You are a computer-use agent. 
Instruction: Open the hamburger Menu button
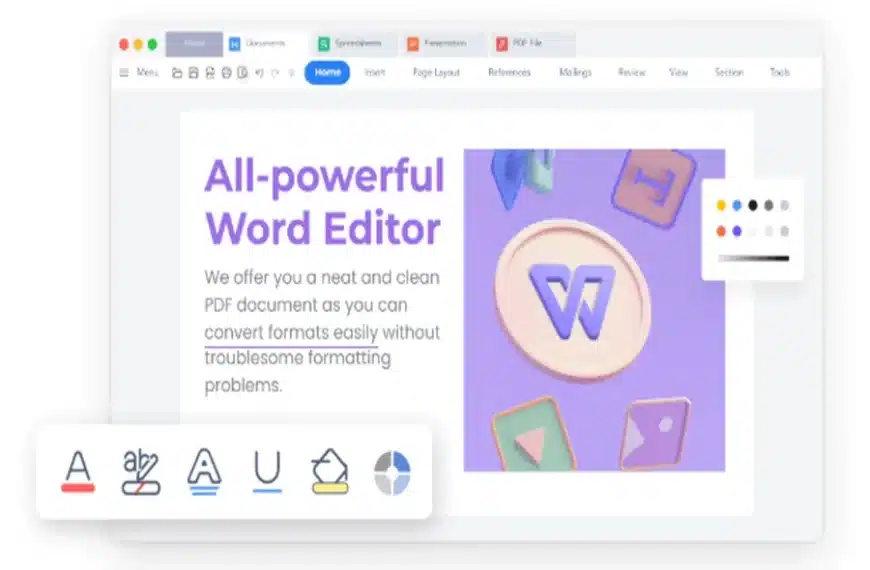click(x=139, y=73)
